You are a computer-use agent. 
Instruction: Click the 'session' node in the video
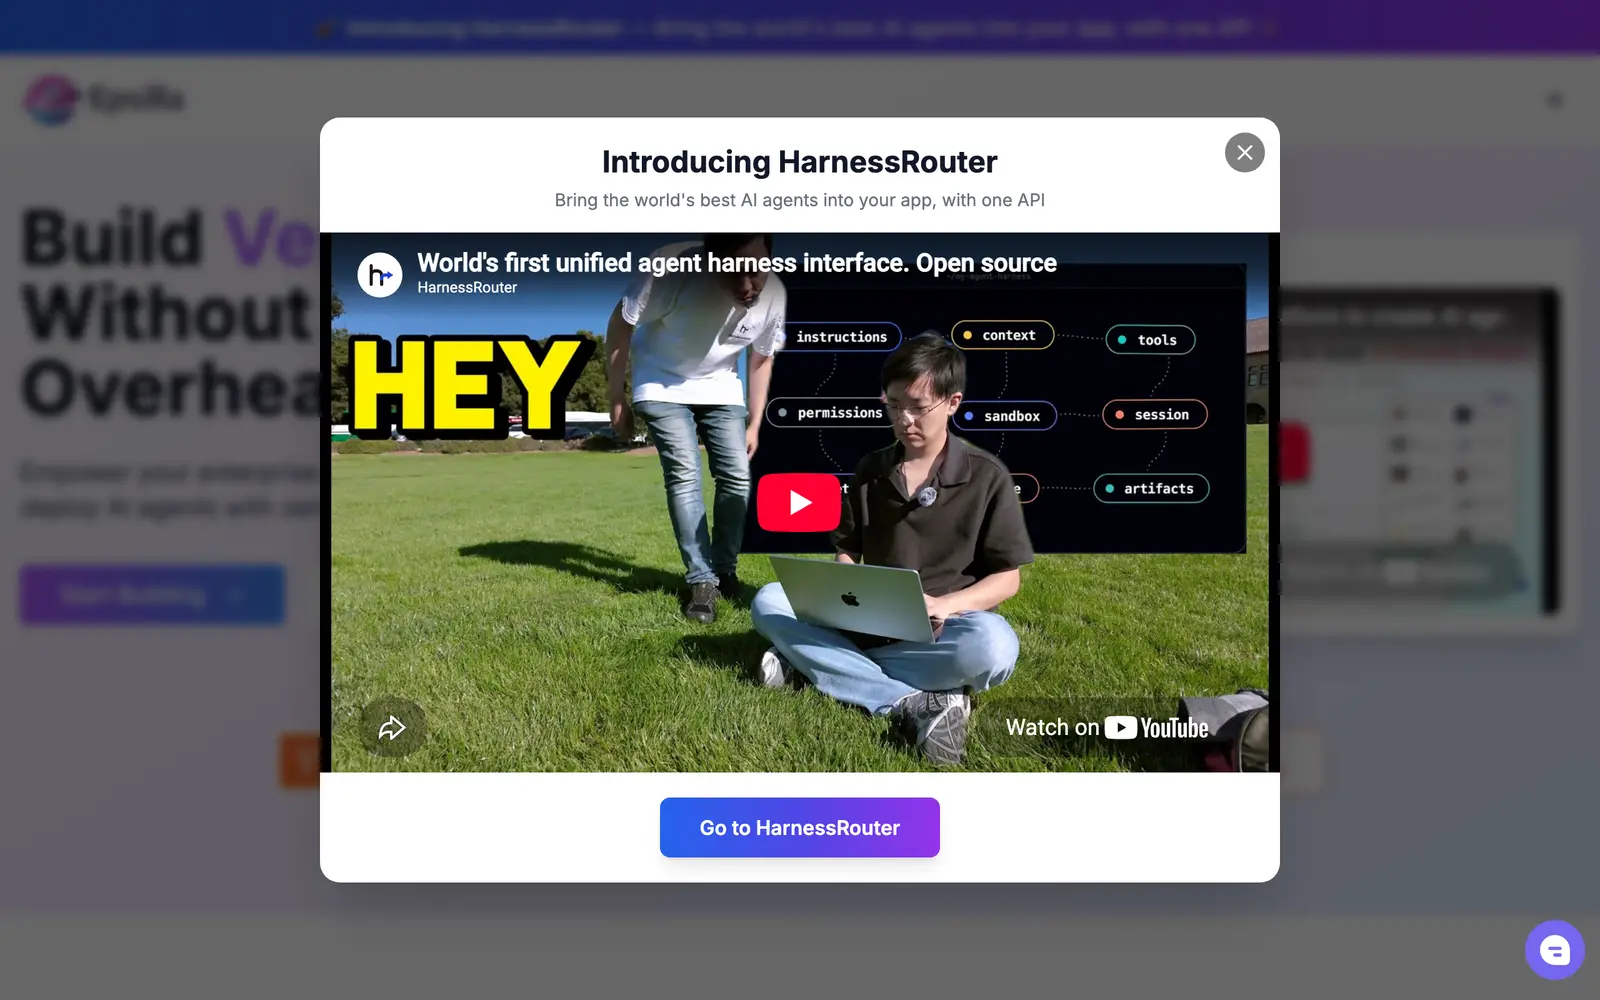point(1155,414)
